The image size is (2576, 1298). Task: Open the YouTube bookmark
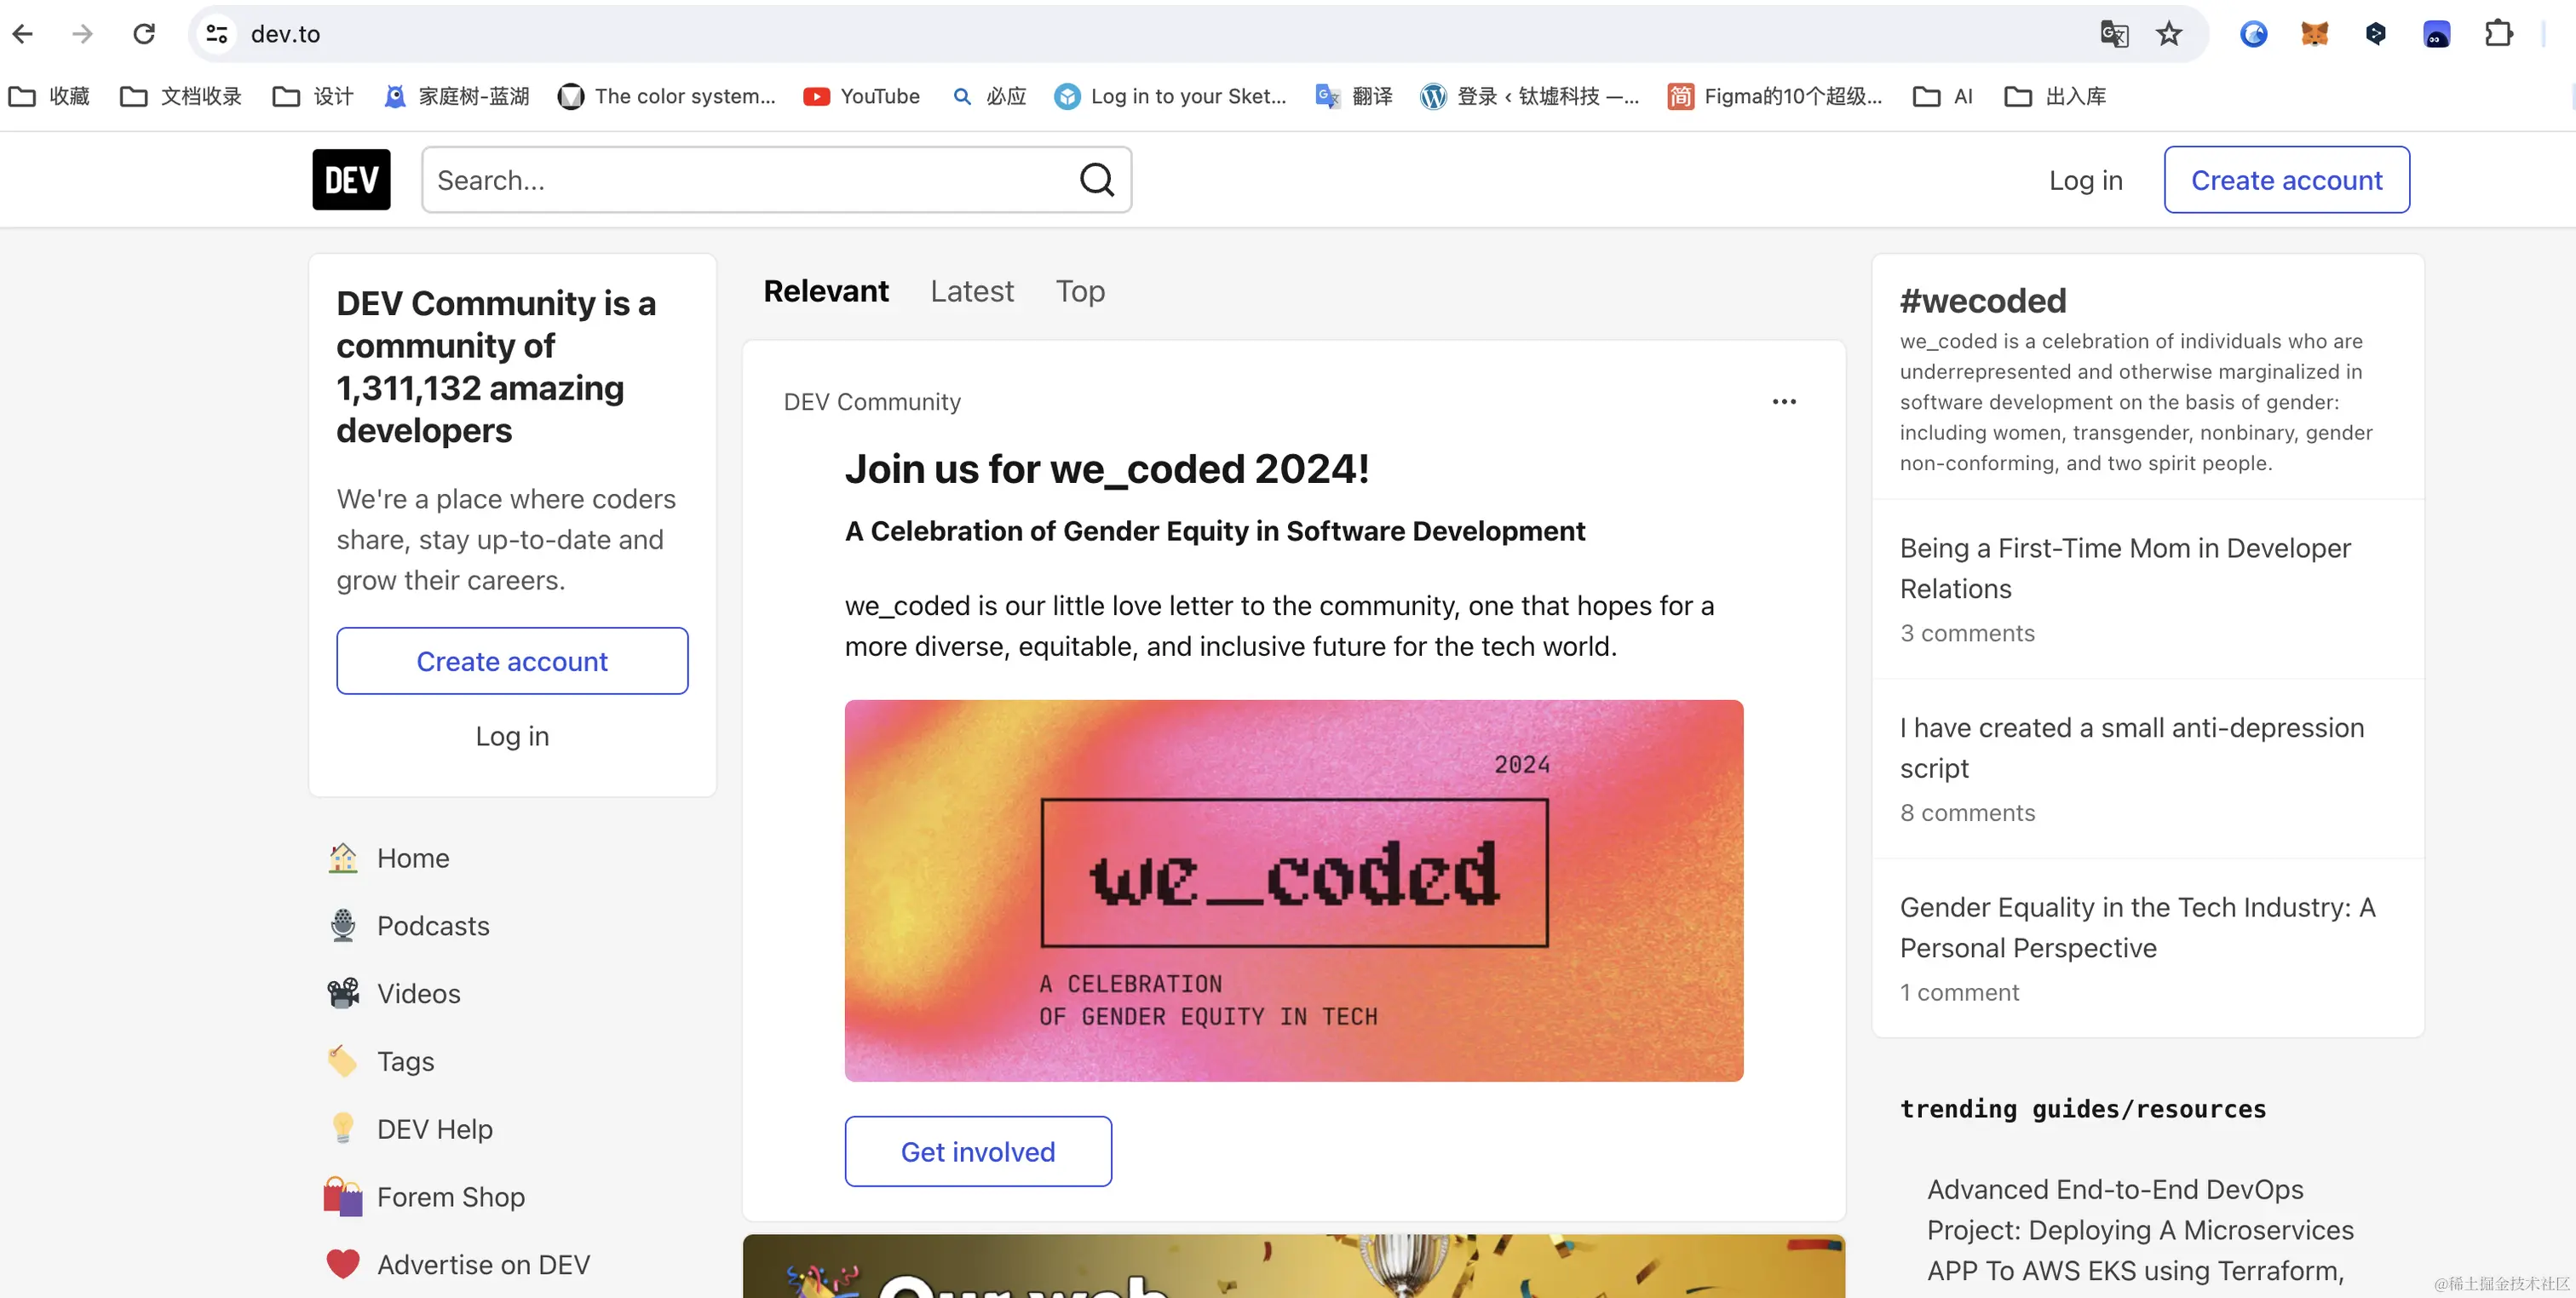pos(862,96)
